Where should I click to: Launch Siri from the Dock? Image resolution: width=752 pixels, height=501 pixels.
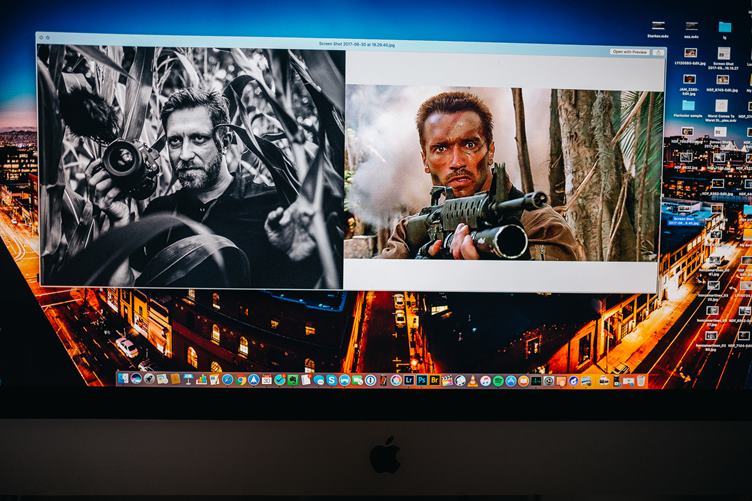click(136, 379)
